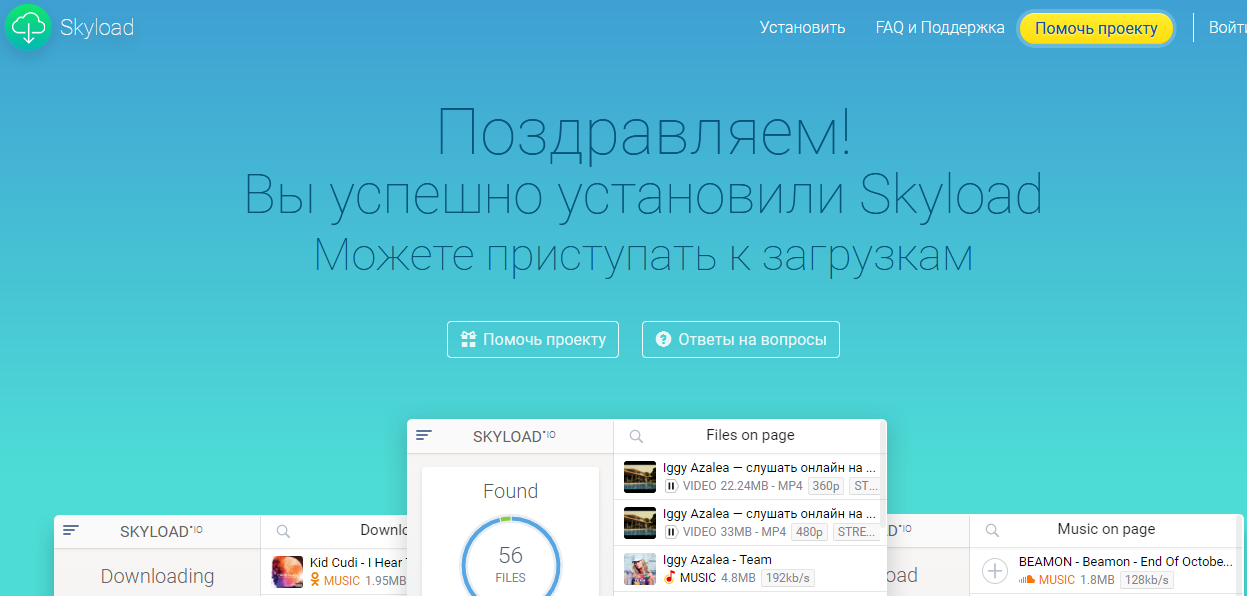Click the Iggy Azalea - Team title
1247x596 pixels.
pyautogui.click(x=717, y=560)
